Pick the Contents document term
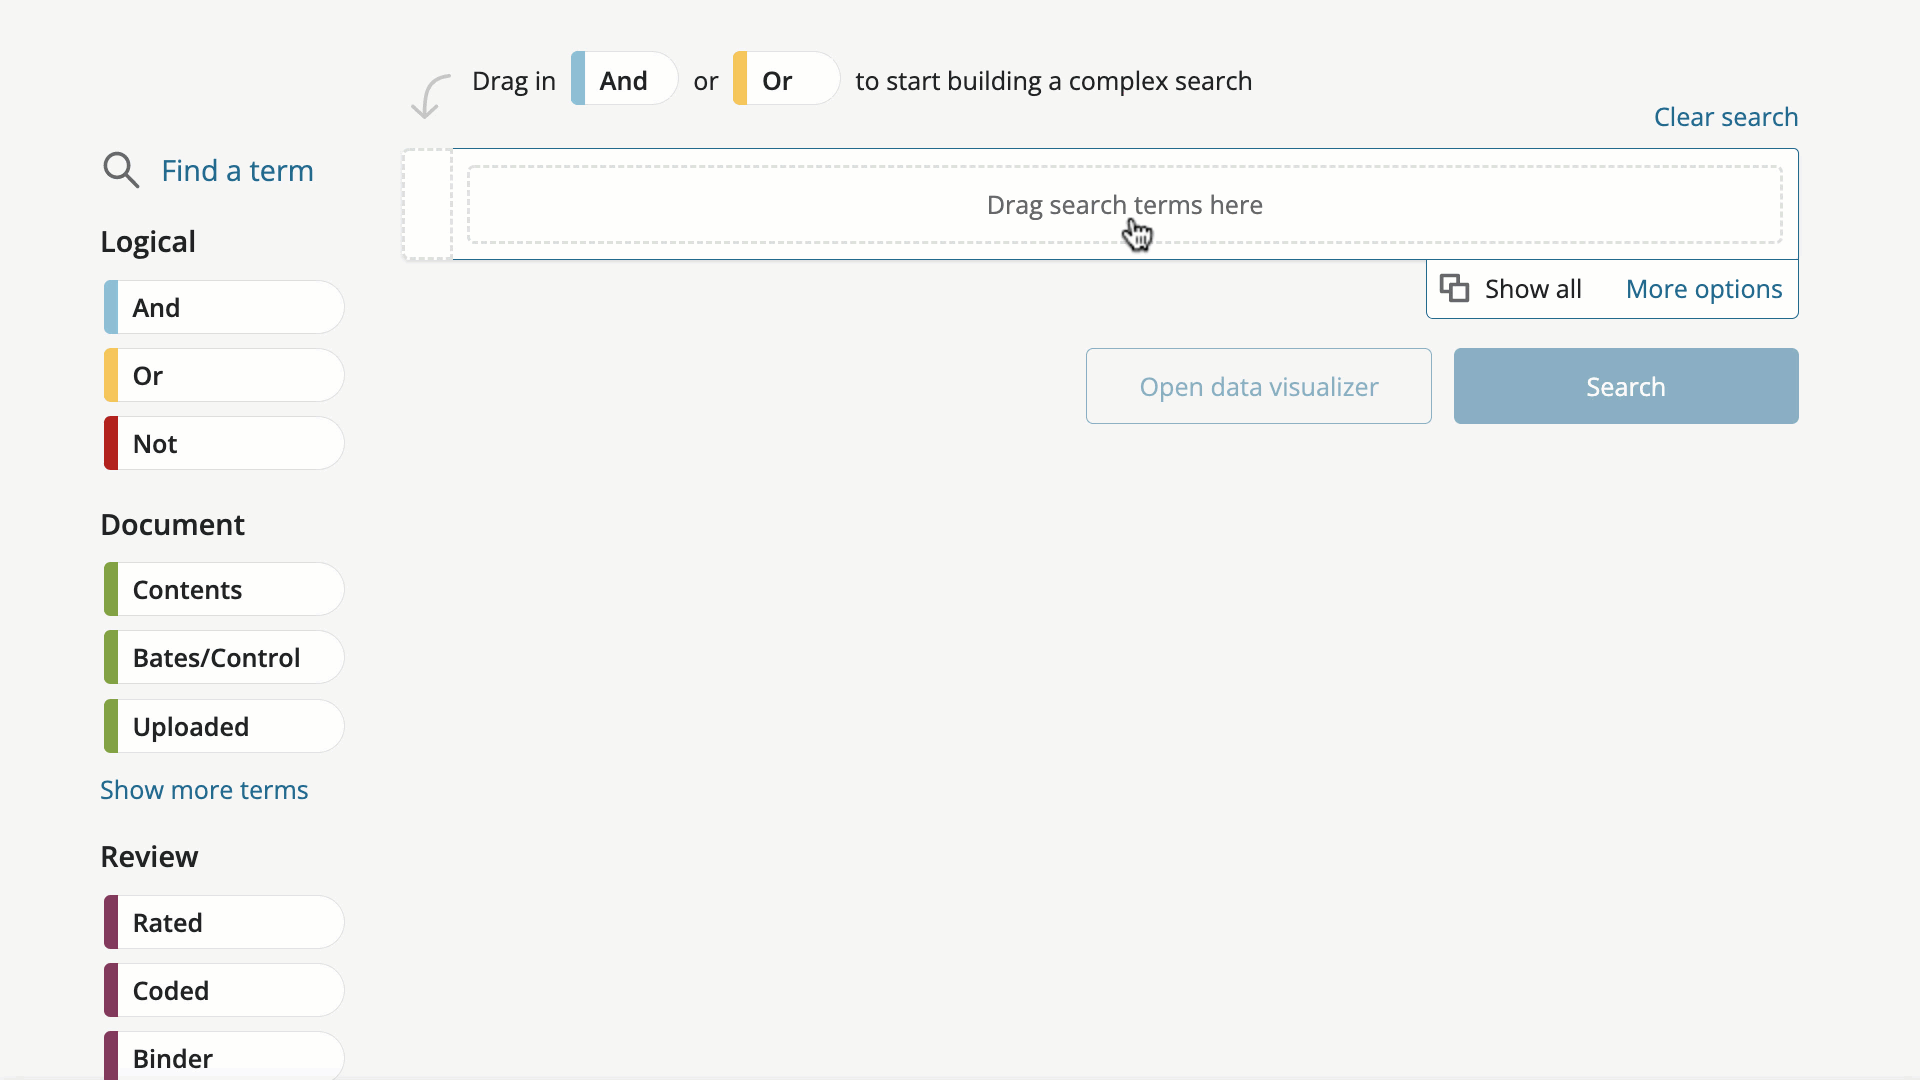This screenshot has height=1080, width=1920. pyautogui.click(x=224, y=589)
